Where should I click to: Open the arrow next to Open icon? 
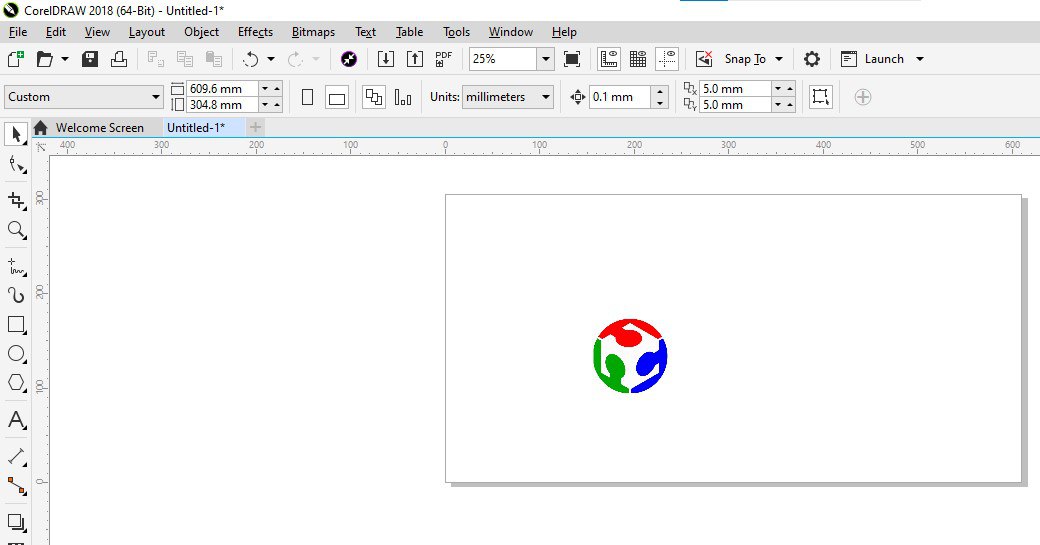click(65, 59)
